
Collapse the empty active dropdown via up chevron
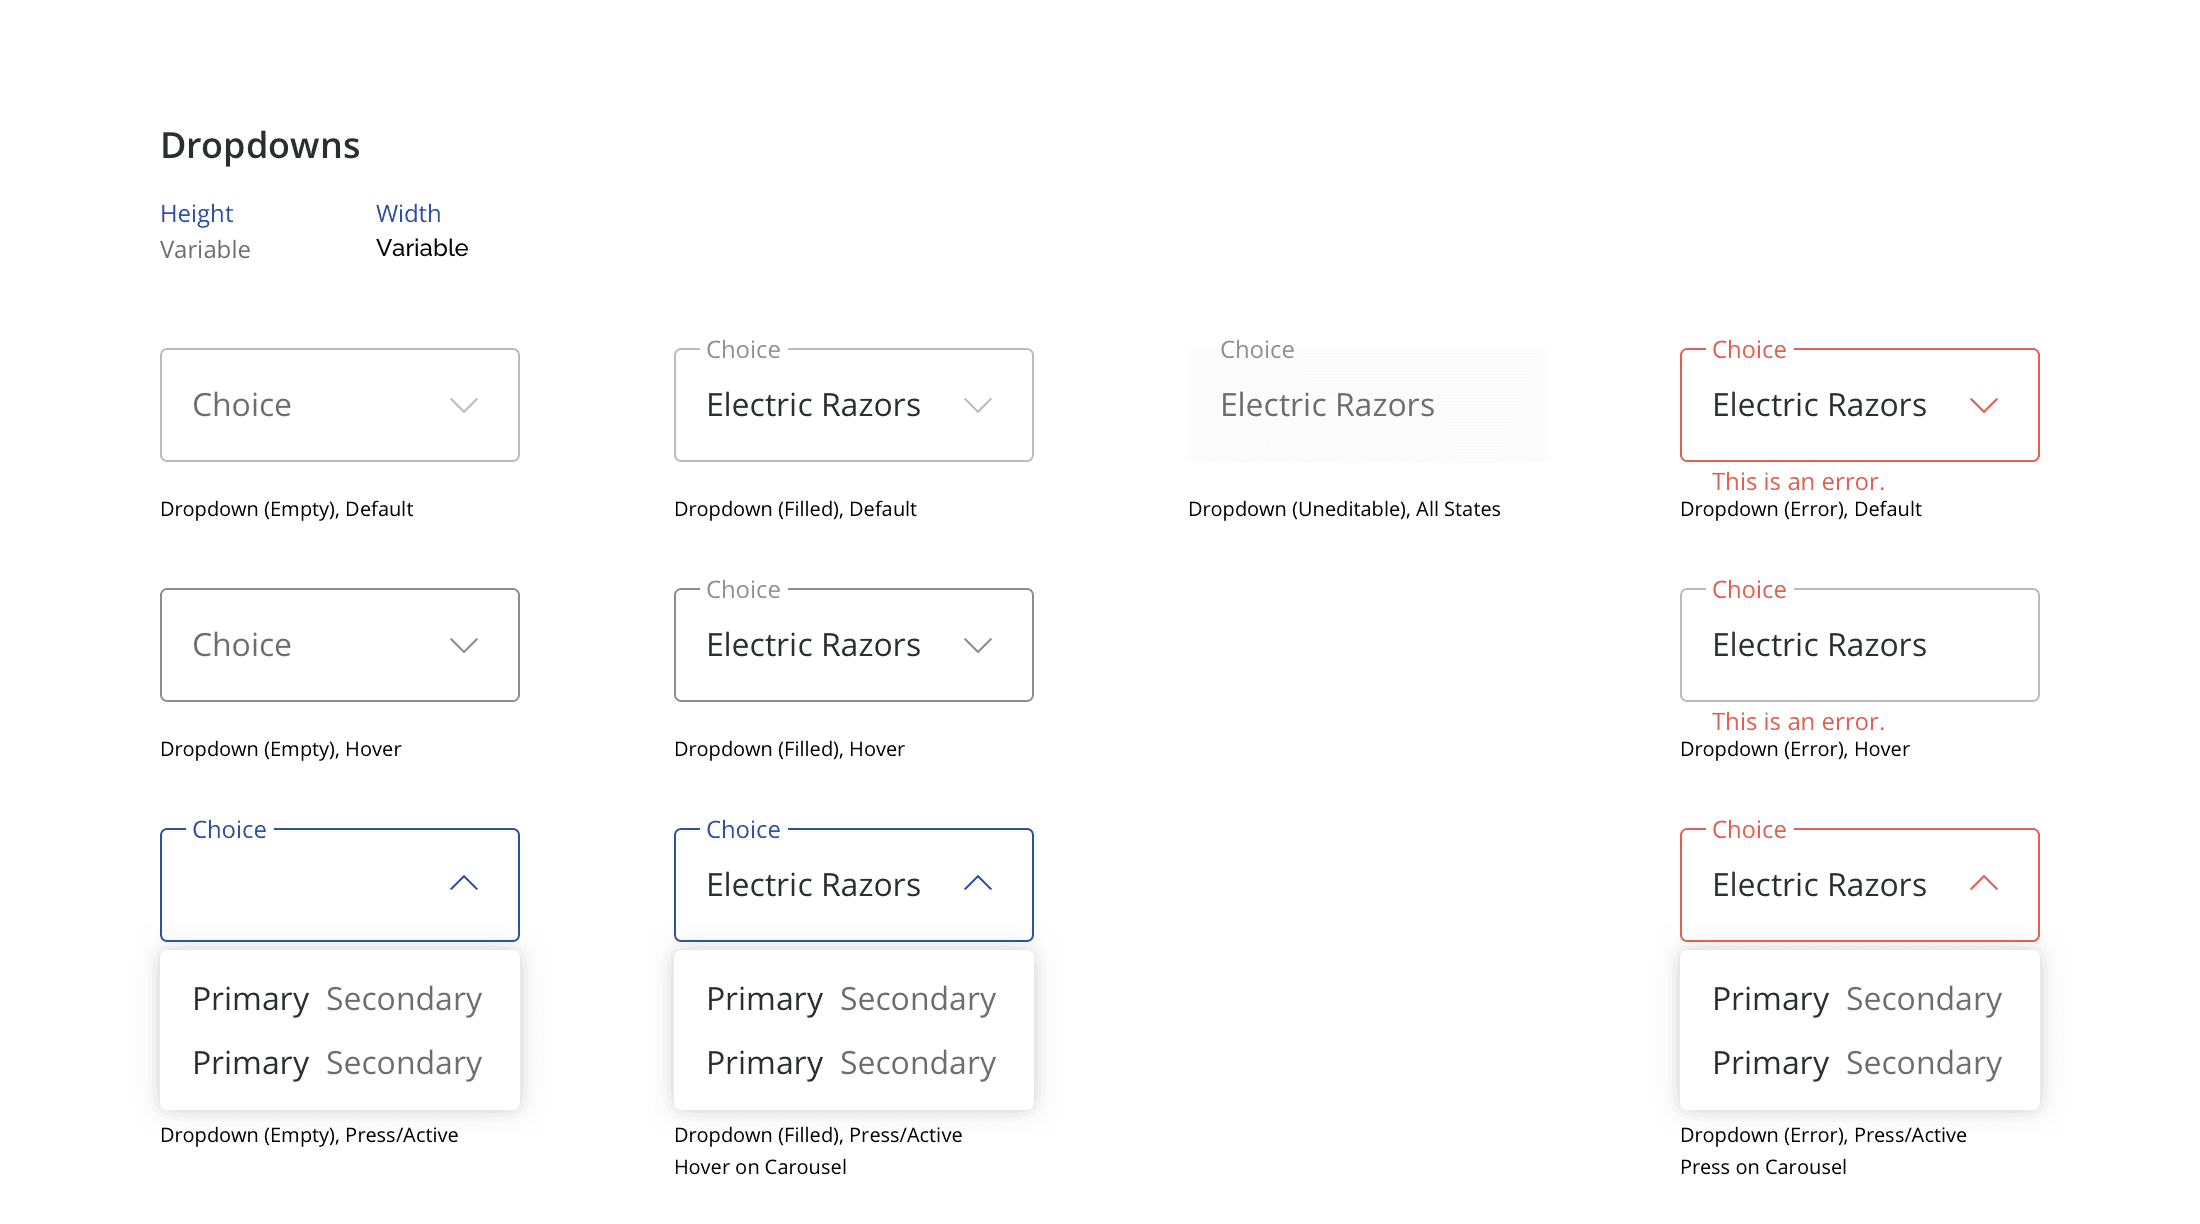pyautogui.click(x=464, y=883)
